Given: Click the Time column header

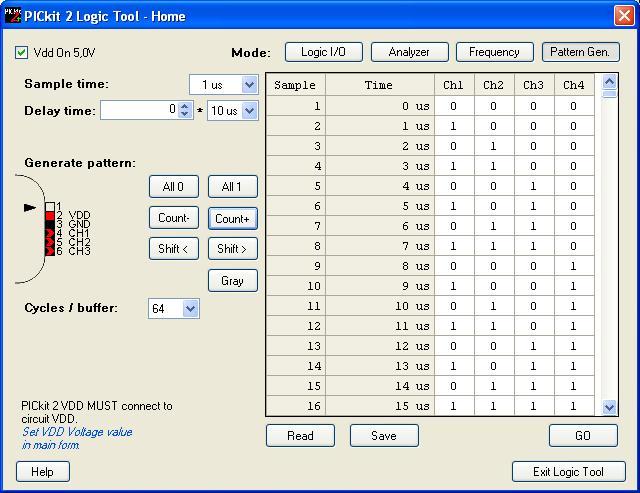Looking at the screenshot, I should [x=380, y=85].
